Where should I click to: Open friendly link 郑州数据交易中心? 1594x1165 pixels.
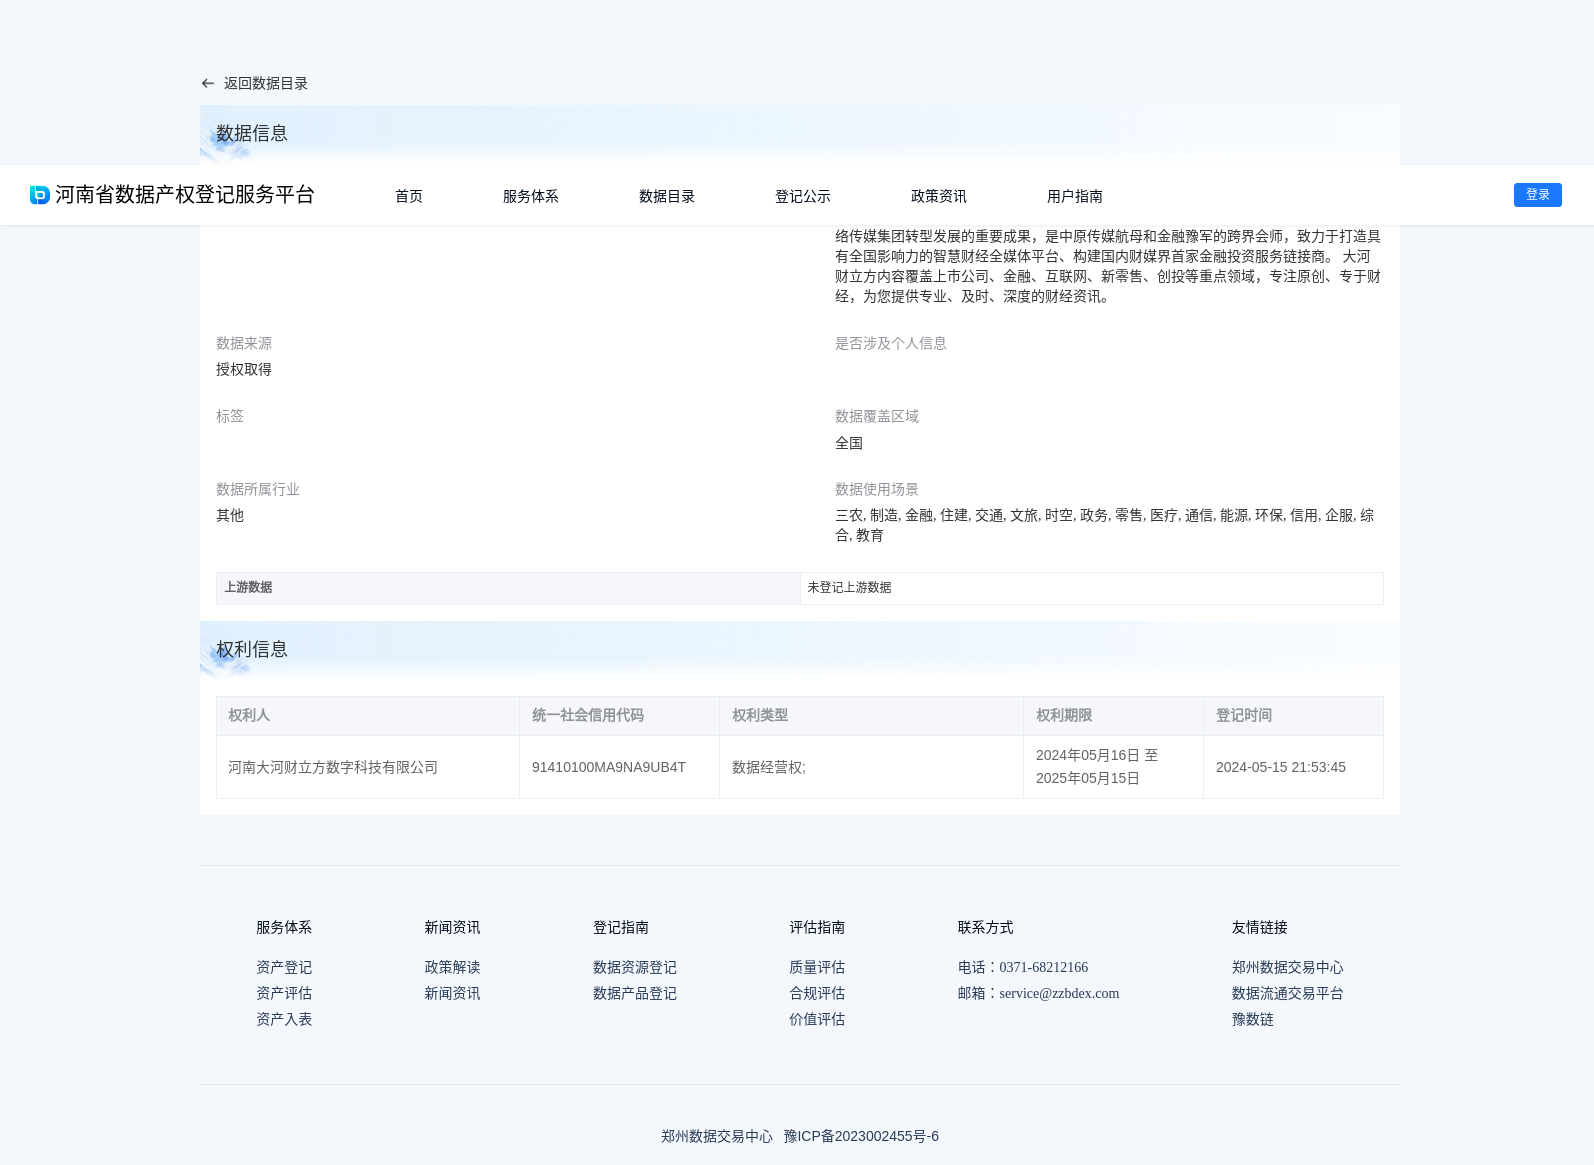click(x=1288, y=967)
